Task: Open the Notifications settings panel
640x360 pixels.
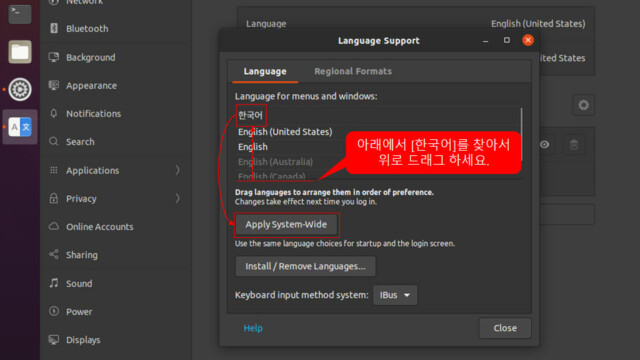Action: click(116, 113)
